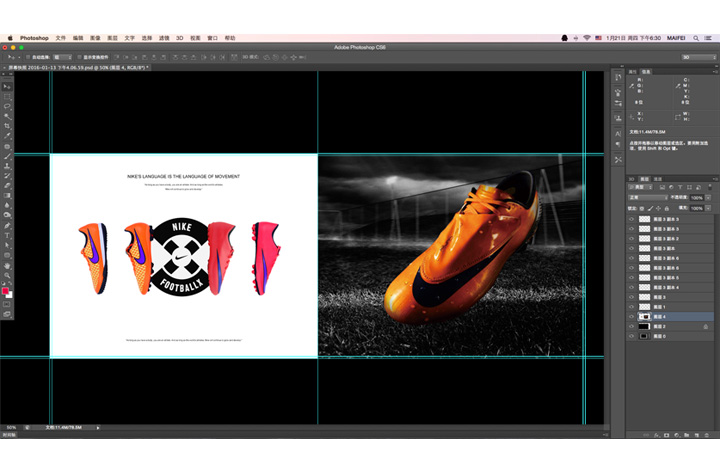Viewport: 720px width, 471px height.
Task: Open the auto-select 组 dropdown
Action: pyautogui.click(x=62, y=57)
